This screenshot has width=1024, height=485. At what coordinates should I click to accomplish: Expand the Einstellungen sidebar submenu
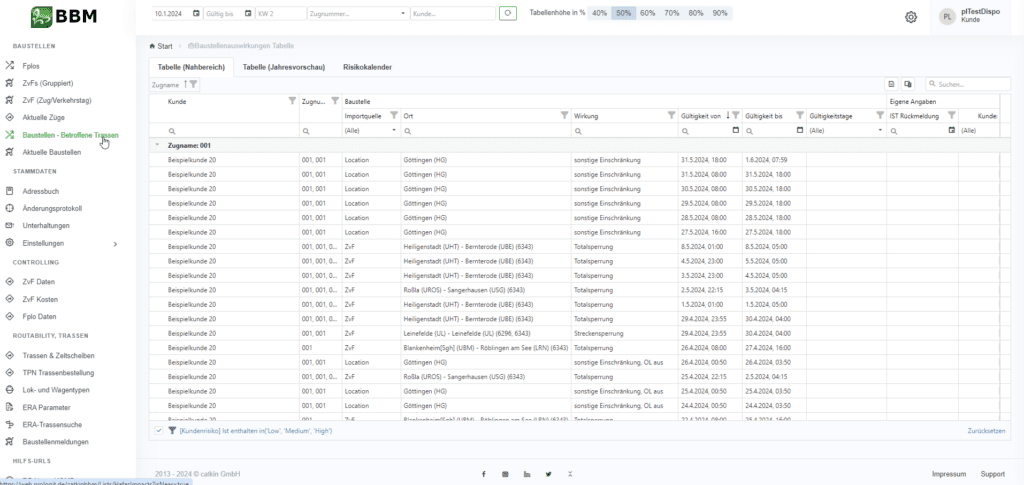tap(115, 243)
